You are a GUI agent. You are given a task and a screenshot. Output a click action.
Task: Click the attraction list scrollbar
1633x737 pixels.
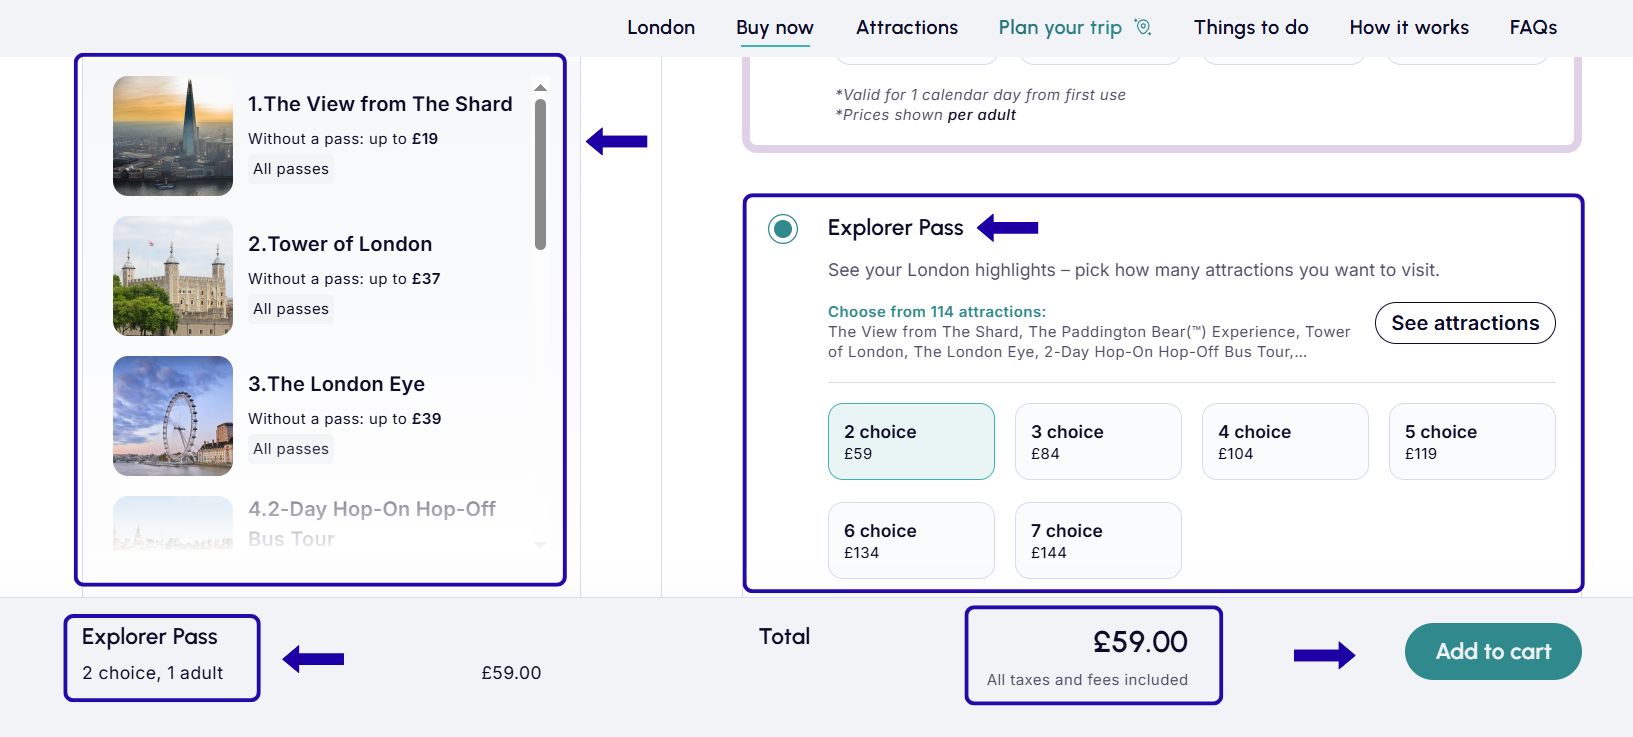pos(541,160)
